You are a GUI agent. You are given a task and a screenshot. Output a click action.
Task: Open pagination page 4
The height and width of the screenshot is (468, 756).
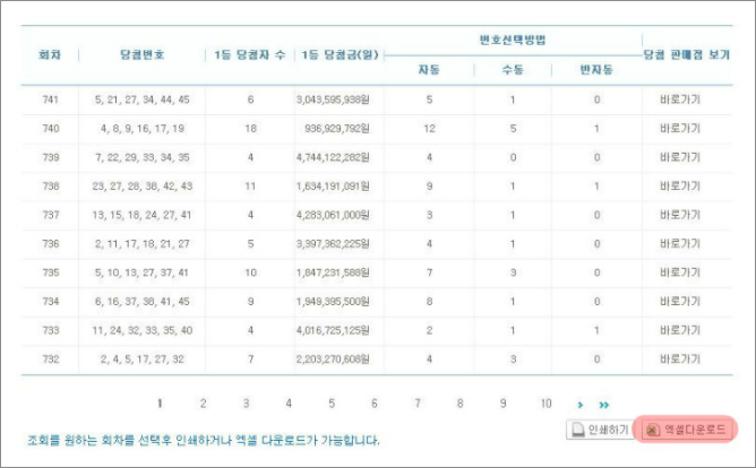pos(289,403)
